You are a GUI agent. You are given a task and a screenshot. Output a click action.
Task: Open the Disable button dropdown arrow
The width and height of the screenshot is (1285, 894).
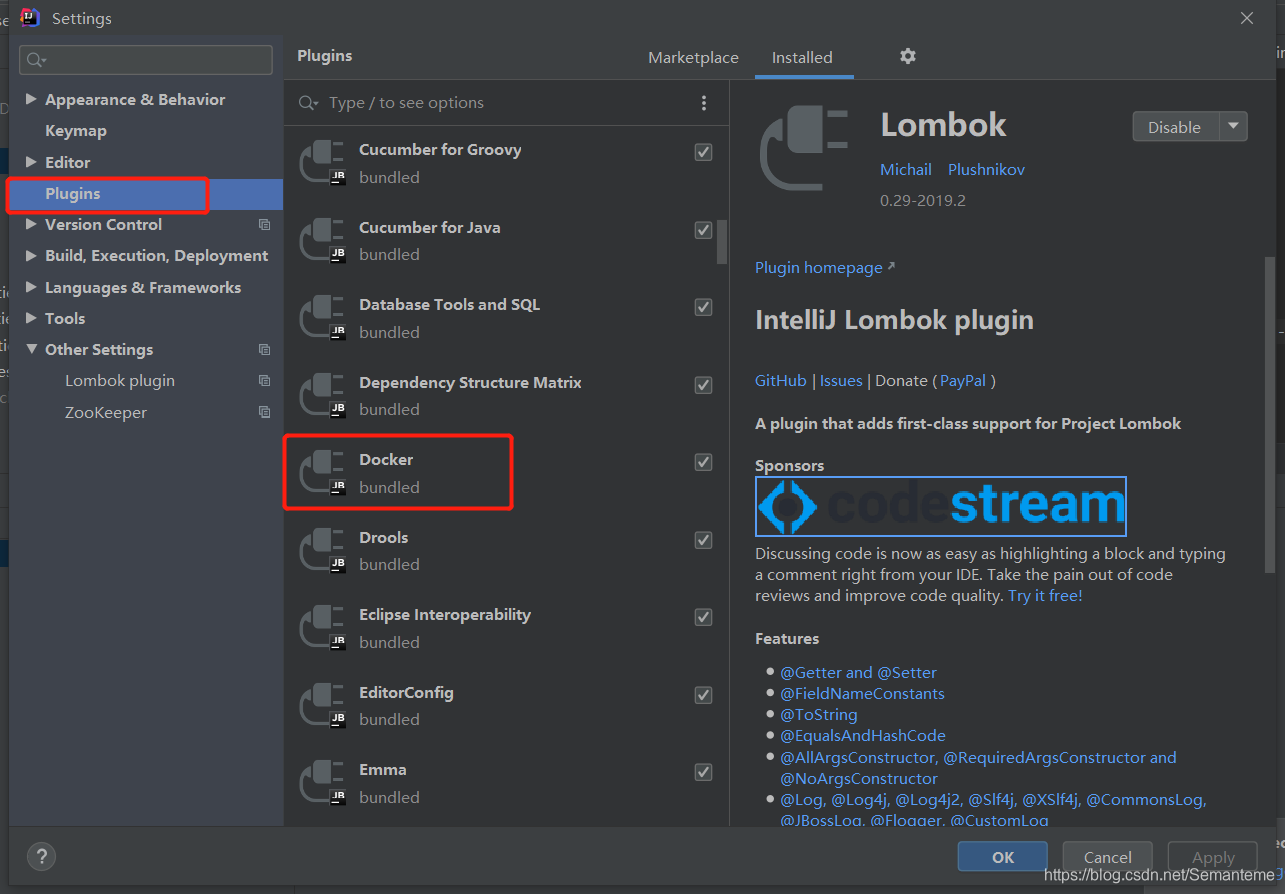[1233, 126]
